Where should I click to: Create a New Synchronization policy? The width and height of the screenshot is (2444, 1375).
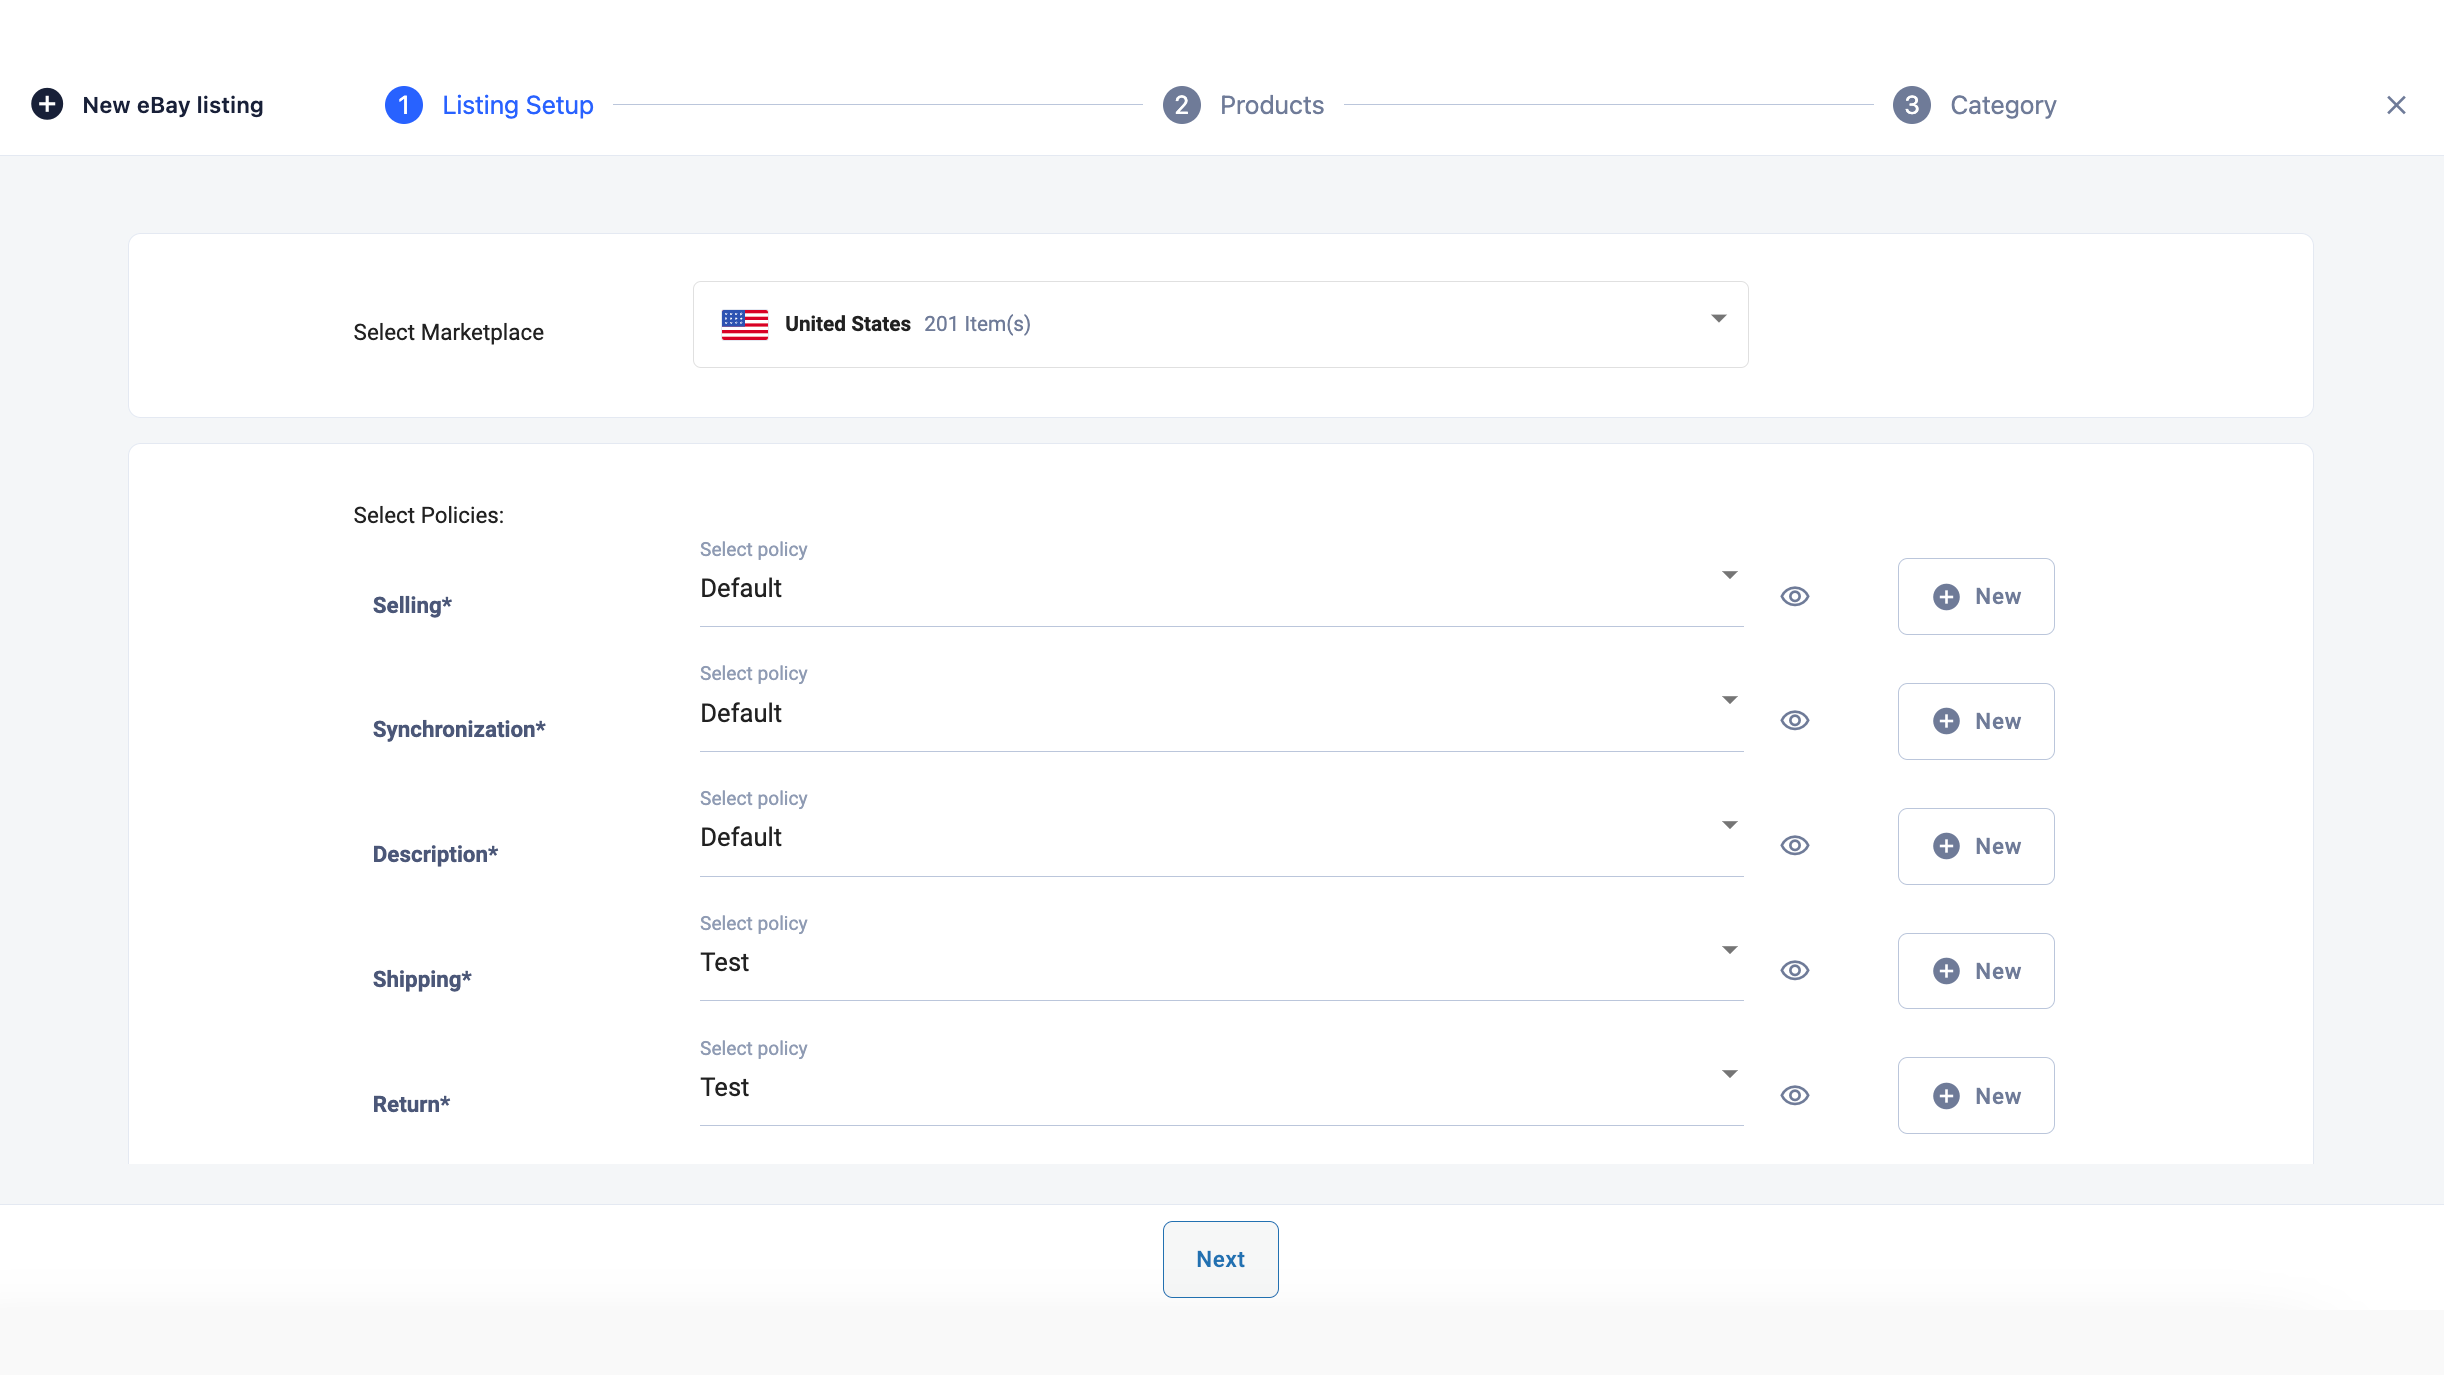click(1976, 721)
